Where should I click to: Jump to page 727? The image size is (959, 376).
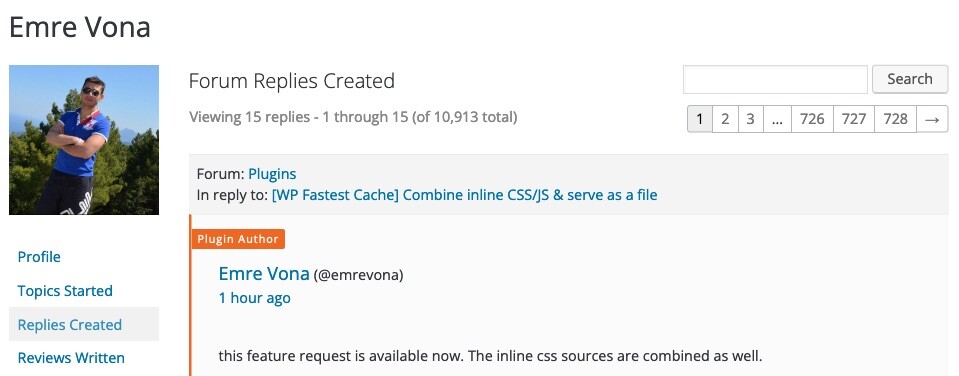[854, 119]
